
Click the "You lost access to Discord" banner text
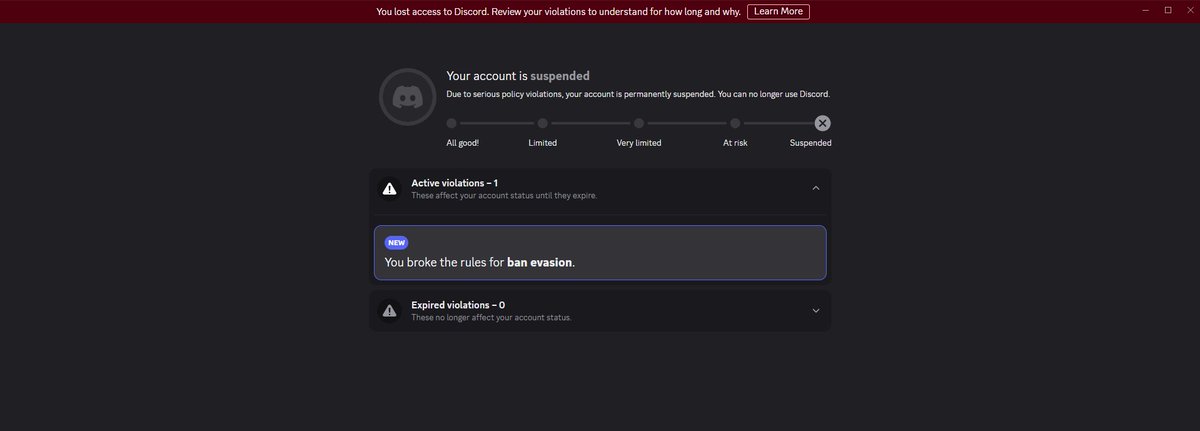pos(558,11)
